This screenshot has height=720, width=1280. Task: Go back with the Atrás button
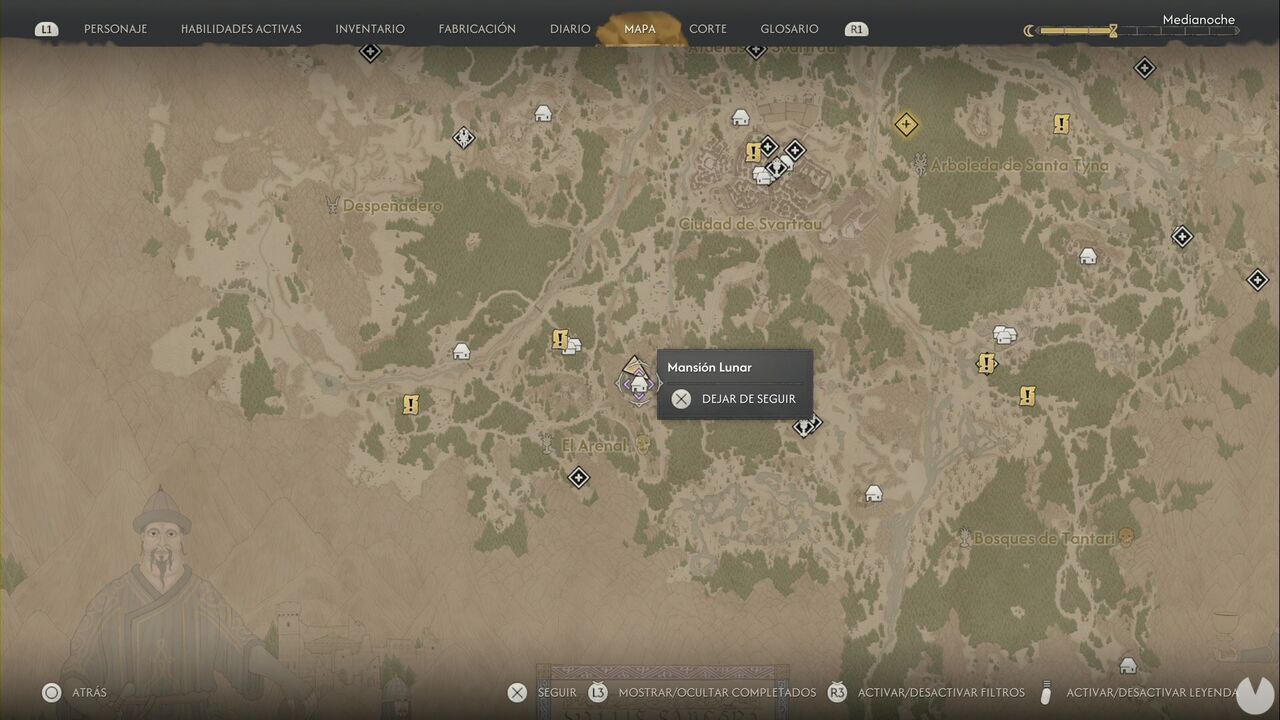[x=74, y=692]
